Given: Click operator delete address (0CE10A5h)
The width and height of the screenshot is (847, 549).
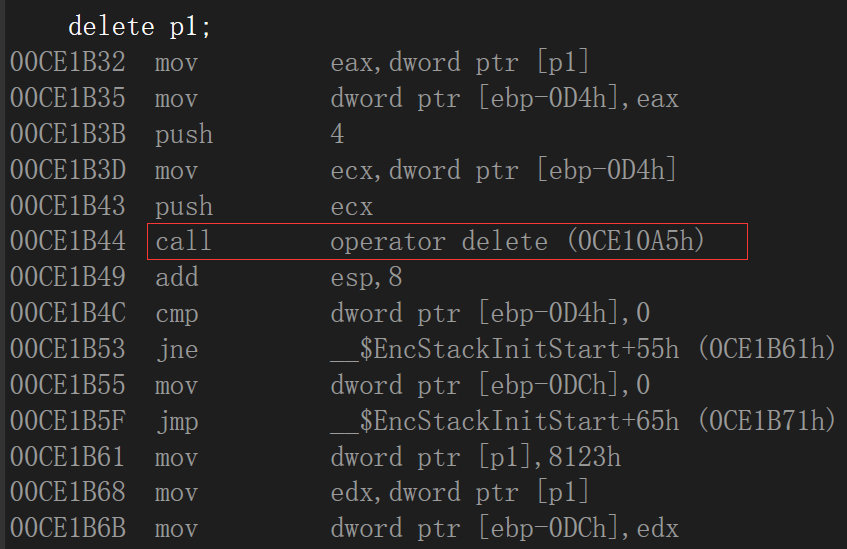Looking at the screenshot, I should pos(636,241).
